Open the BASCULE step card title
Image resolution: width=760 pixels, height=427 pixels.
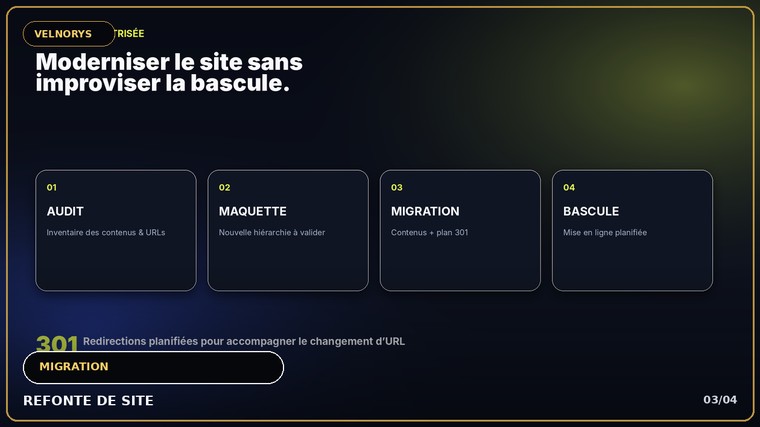point(591,211)
